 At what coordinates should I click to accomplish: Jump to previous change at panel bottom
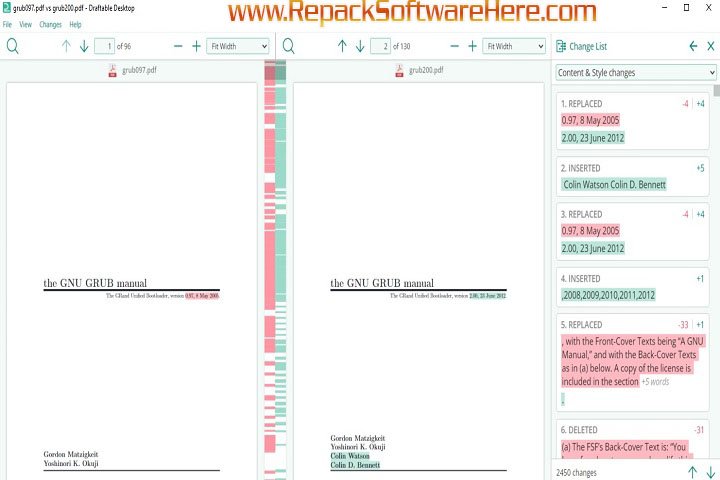pyautogui.click(x=692, y=472)
